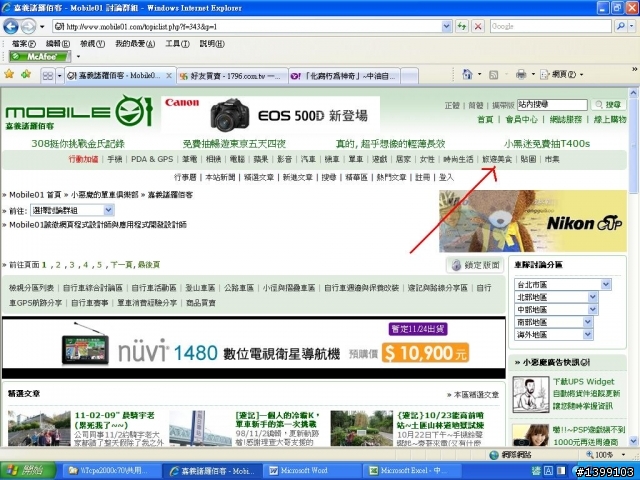Open the 11-02-09 晨騎宇老 article thumbnail
The height and width of the screenshot is (480, 640).
pos(39,428)
